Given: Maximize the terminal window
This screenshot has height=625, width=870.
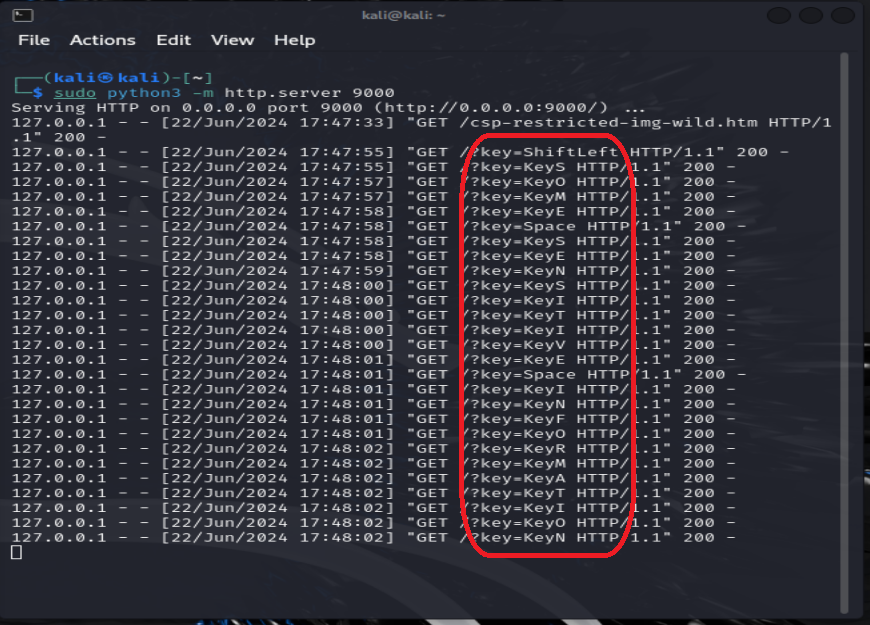Looking at the screenshot, I should [810, 15].
